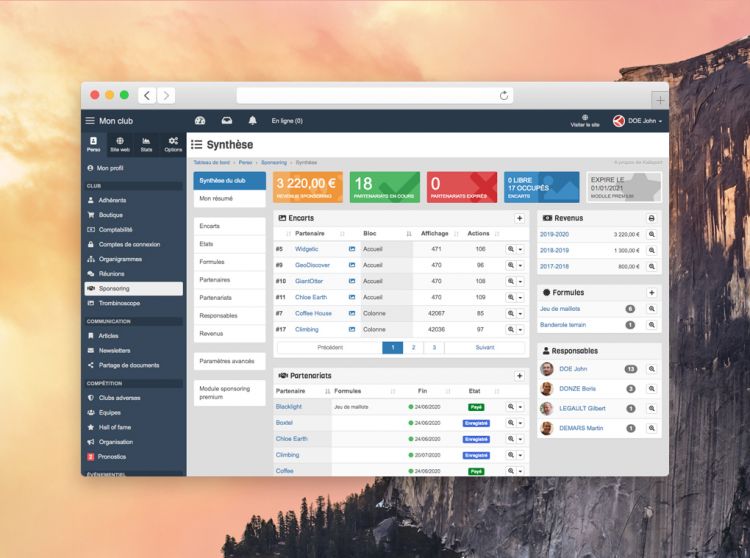This screenshot has width=750, height=558.
Task: Go forward with the browser forward arrow
Action: pos(166,96)
